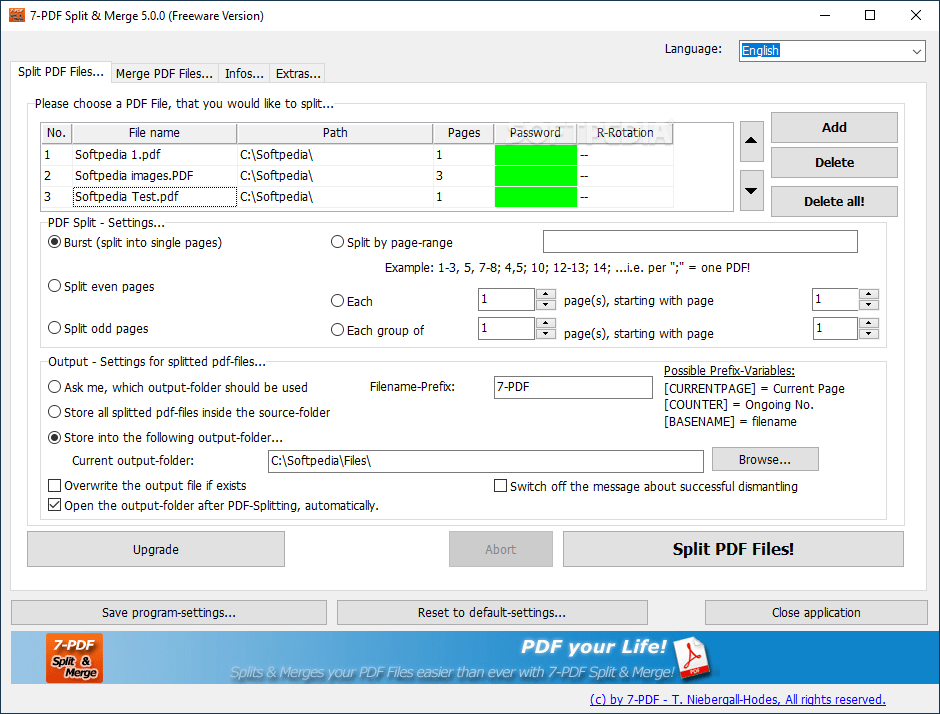Switch to the Merge PDF Files tab
The width and height of the screenshot is (940, 714).
click(x=164, y=73)
